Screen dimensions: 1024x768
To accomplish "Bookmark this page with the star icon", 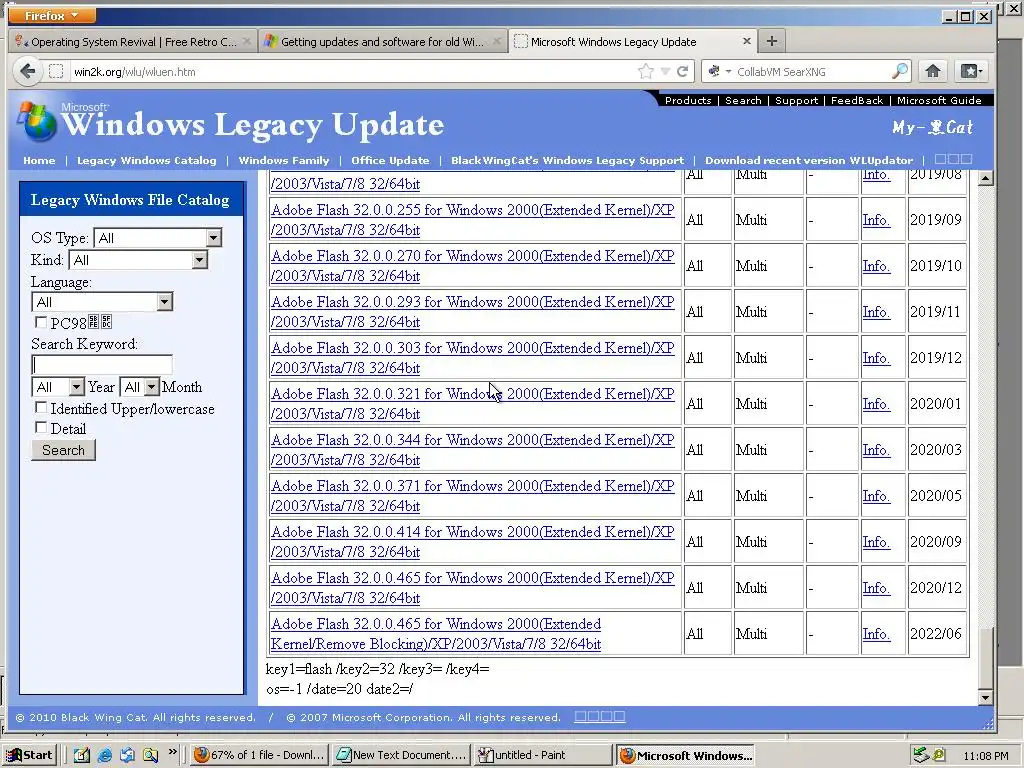I will coord(645,71).
